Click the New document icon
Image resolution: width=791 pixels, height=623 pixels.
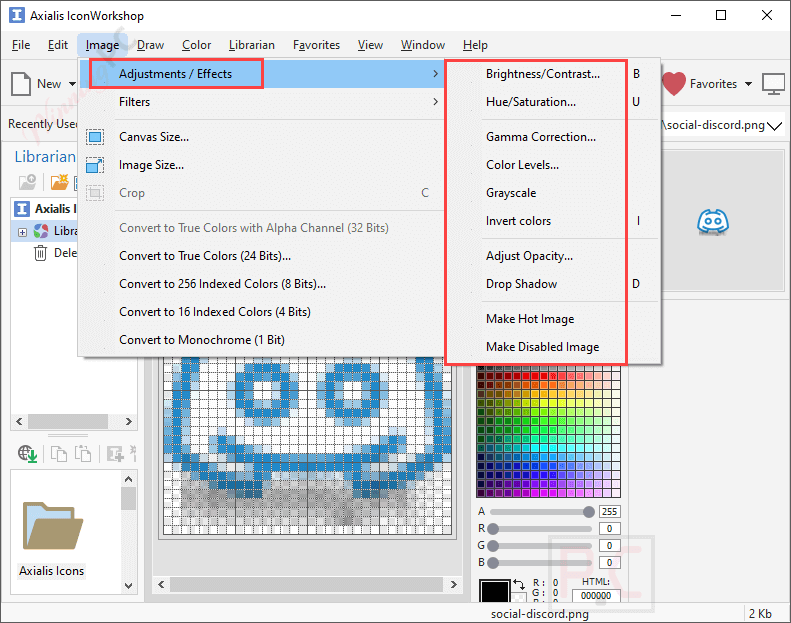click(x=21, y=84)
